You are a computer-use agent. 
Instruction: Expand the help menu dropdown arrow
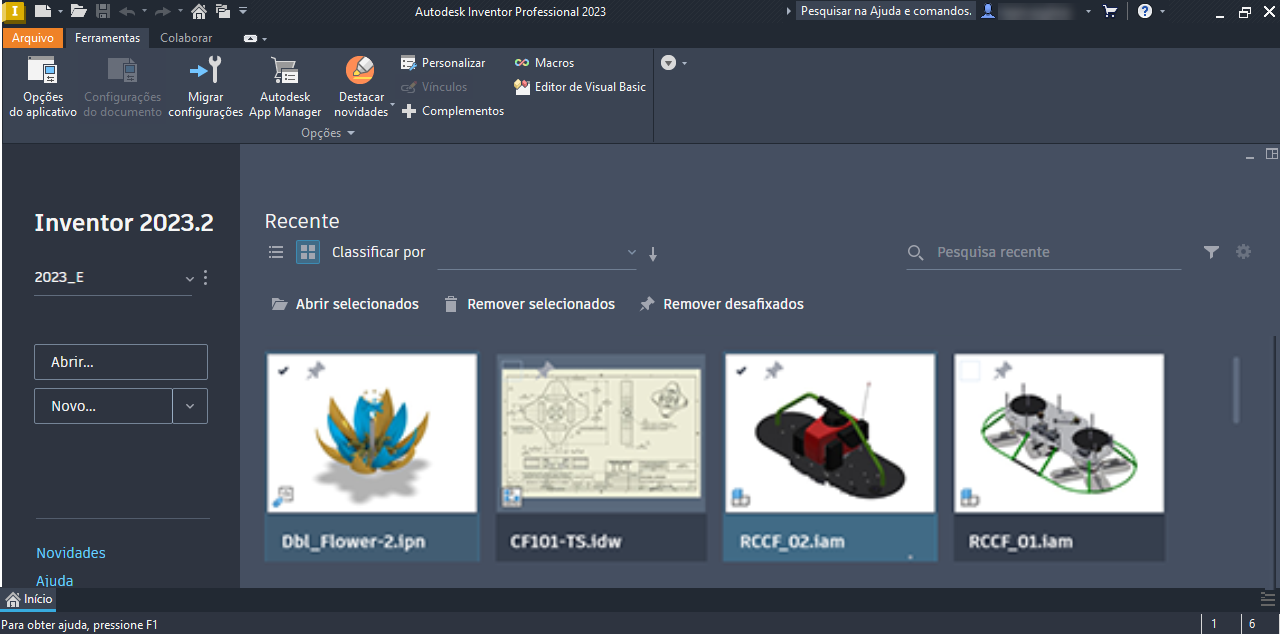[1162, 12]
